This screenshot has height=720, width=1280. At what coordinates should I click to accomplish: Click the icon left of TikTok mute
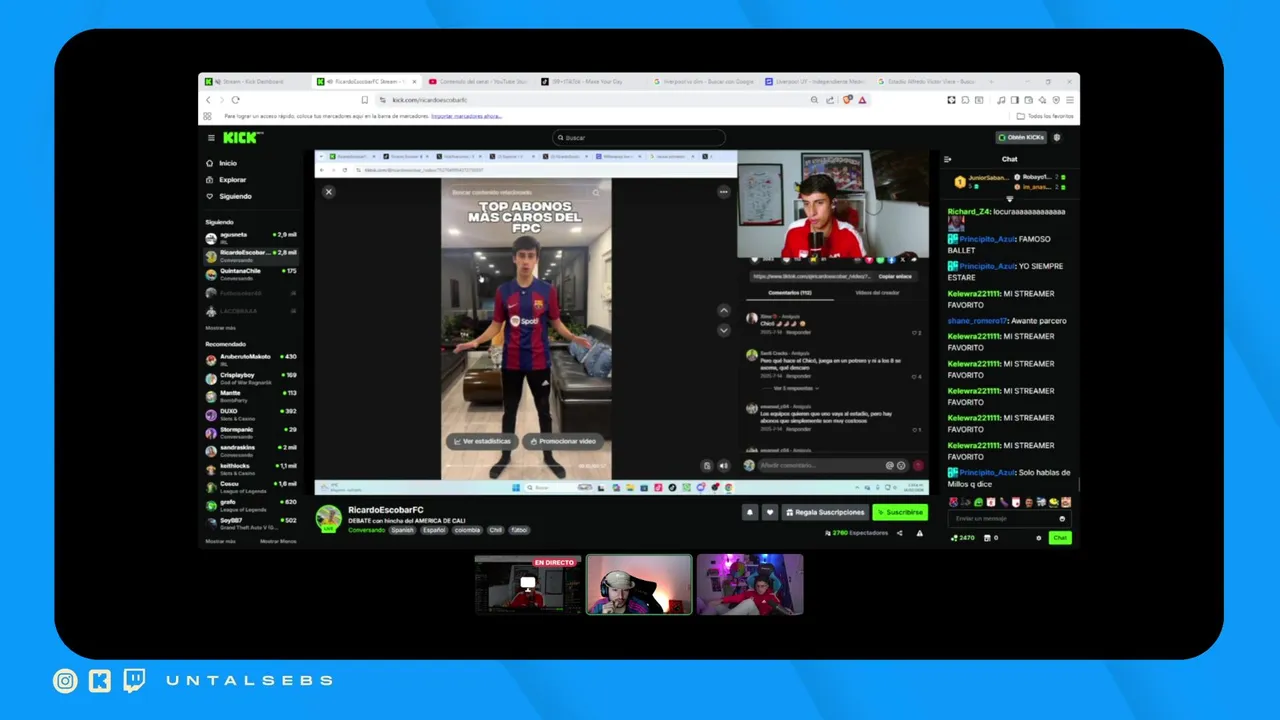point(707,465)
